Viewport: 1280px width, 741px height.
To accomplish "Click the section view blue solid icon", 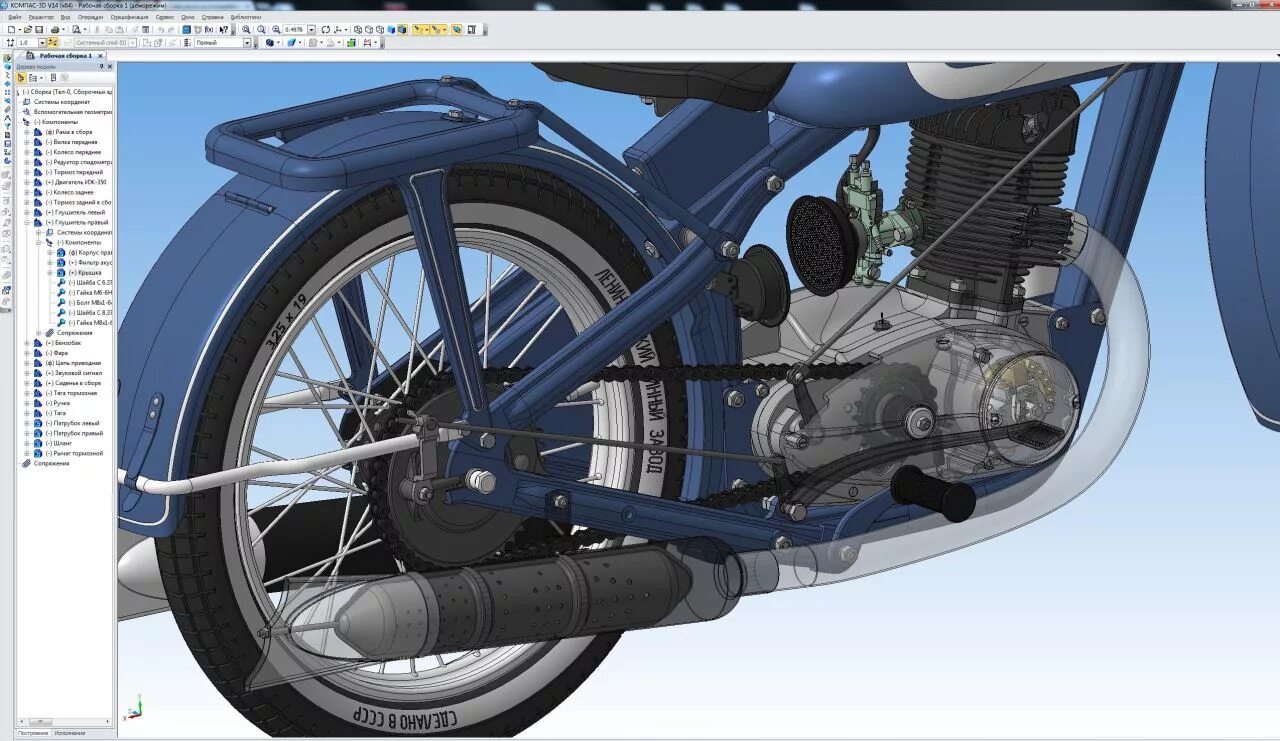I will point(291,42).
